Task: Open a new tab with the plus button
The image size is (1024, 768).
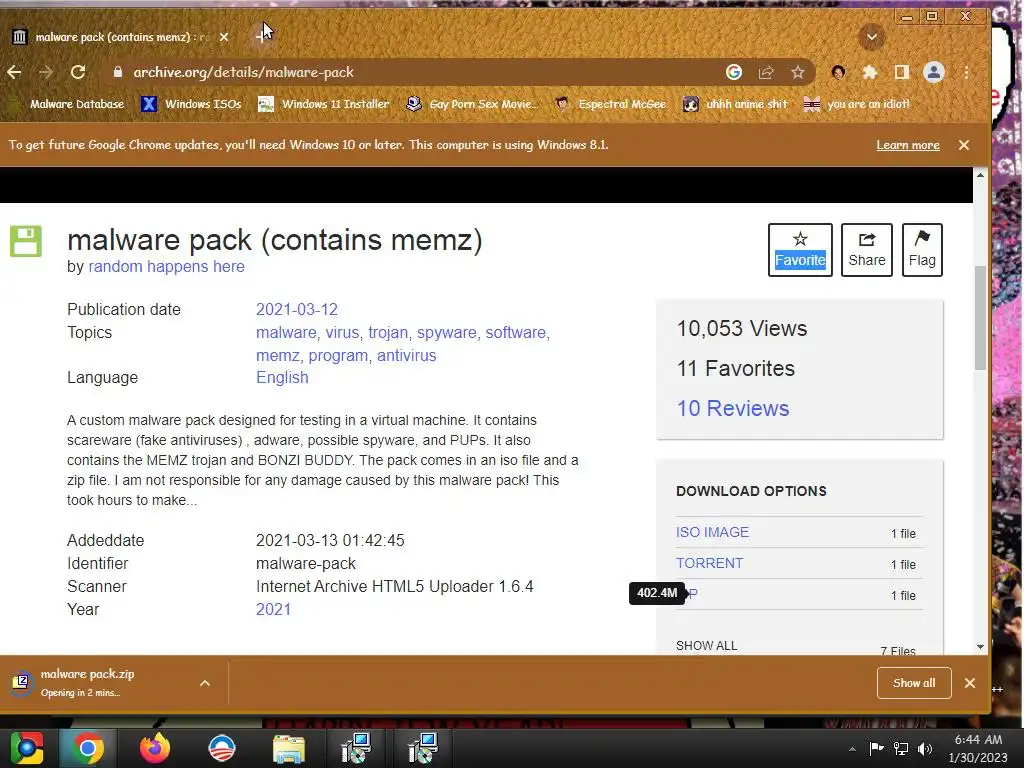Action: point(263,37)
